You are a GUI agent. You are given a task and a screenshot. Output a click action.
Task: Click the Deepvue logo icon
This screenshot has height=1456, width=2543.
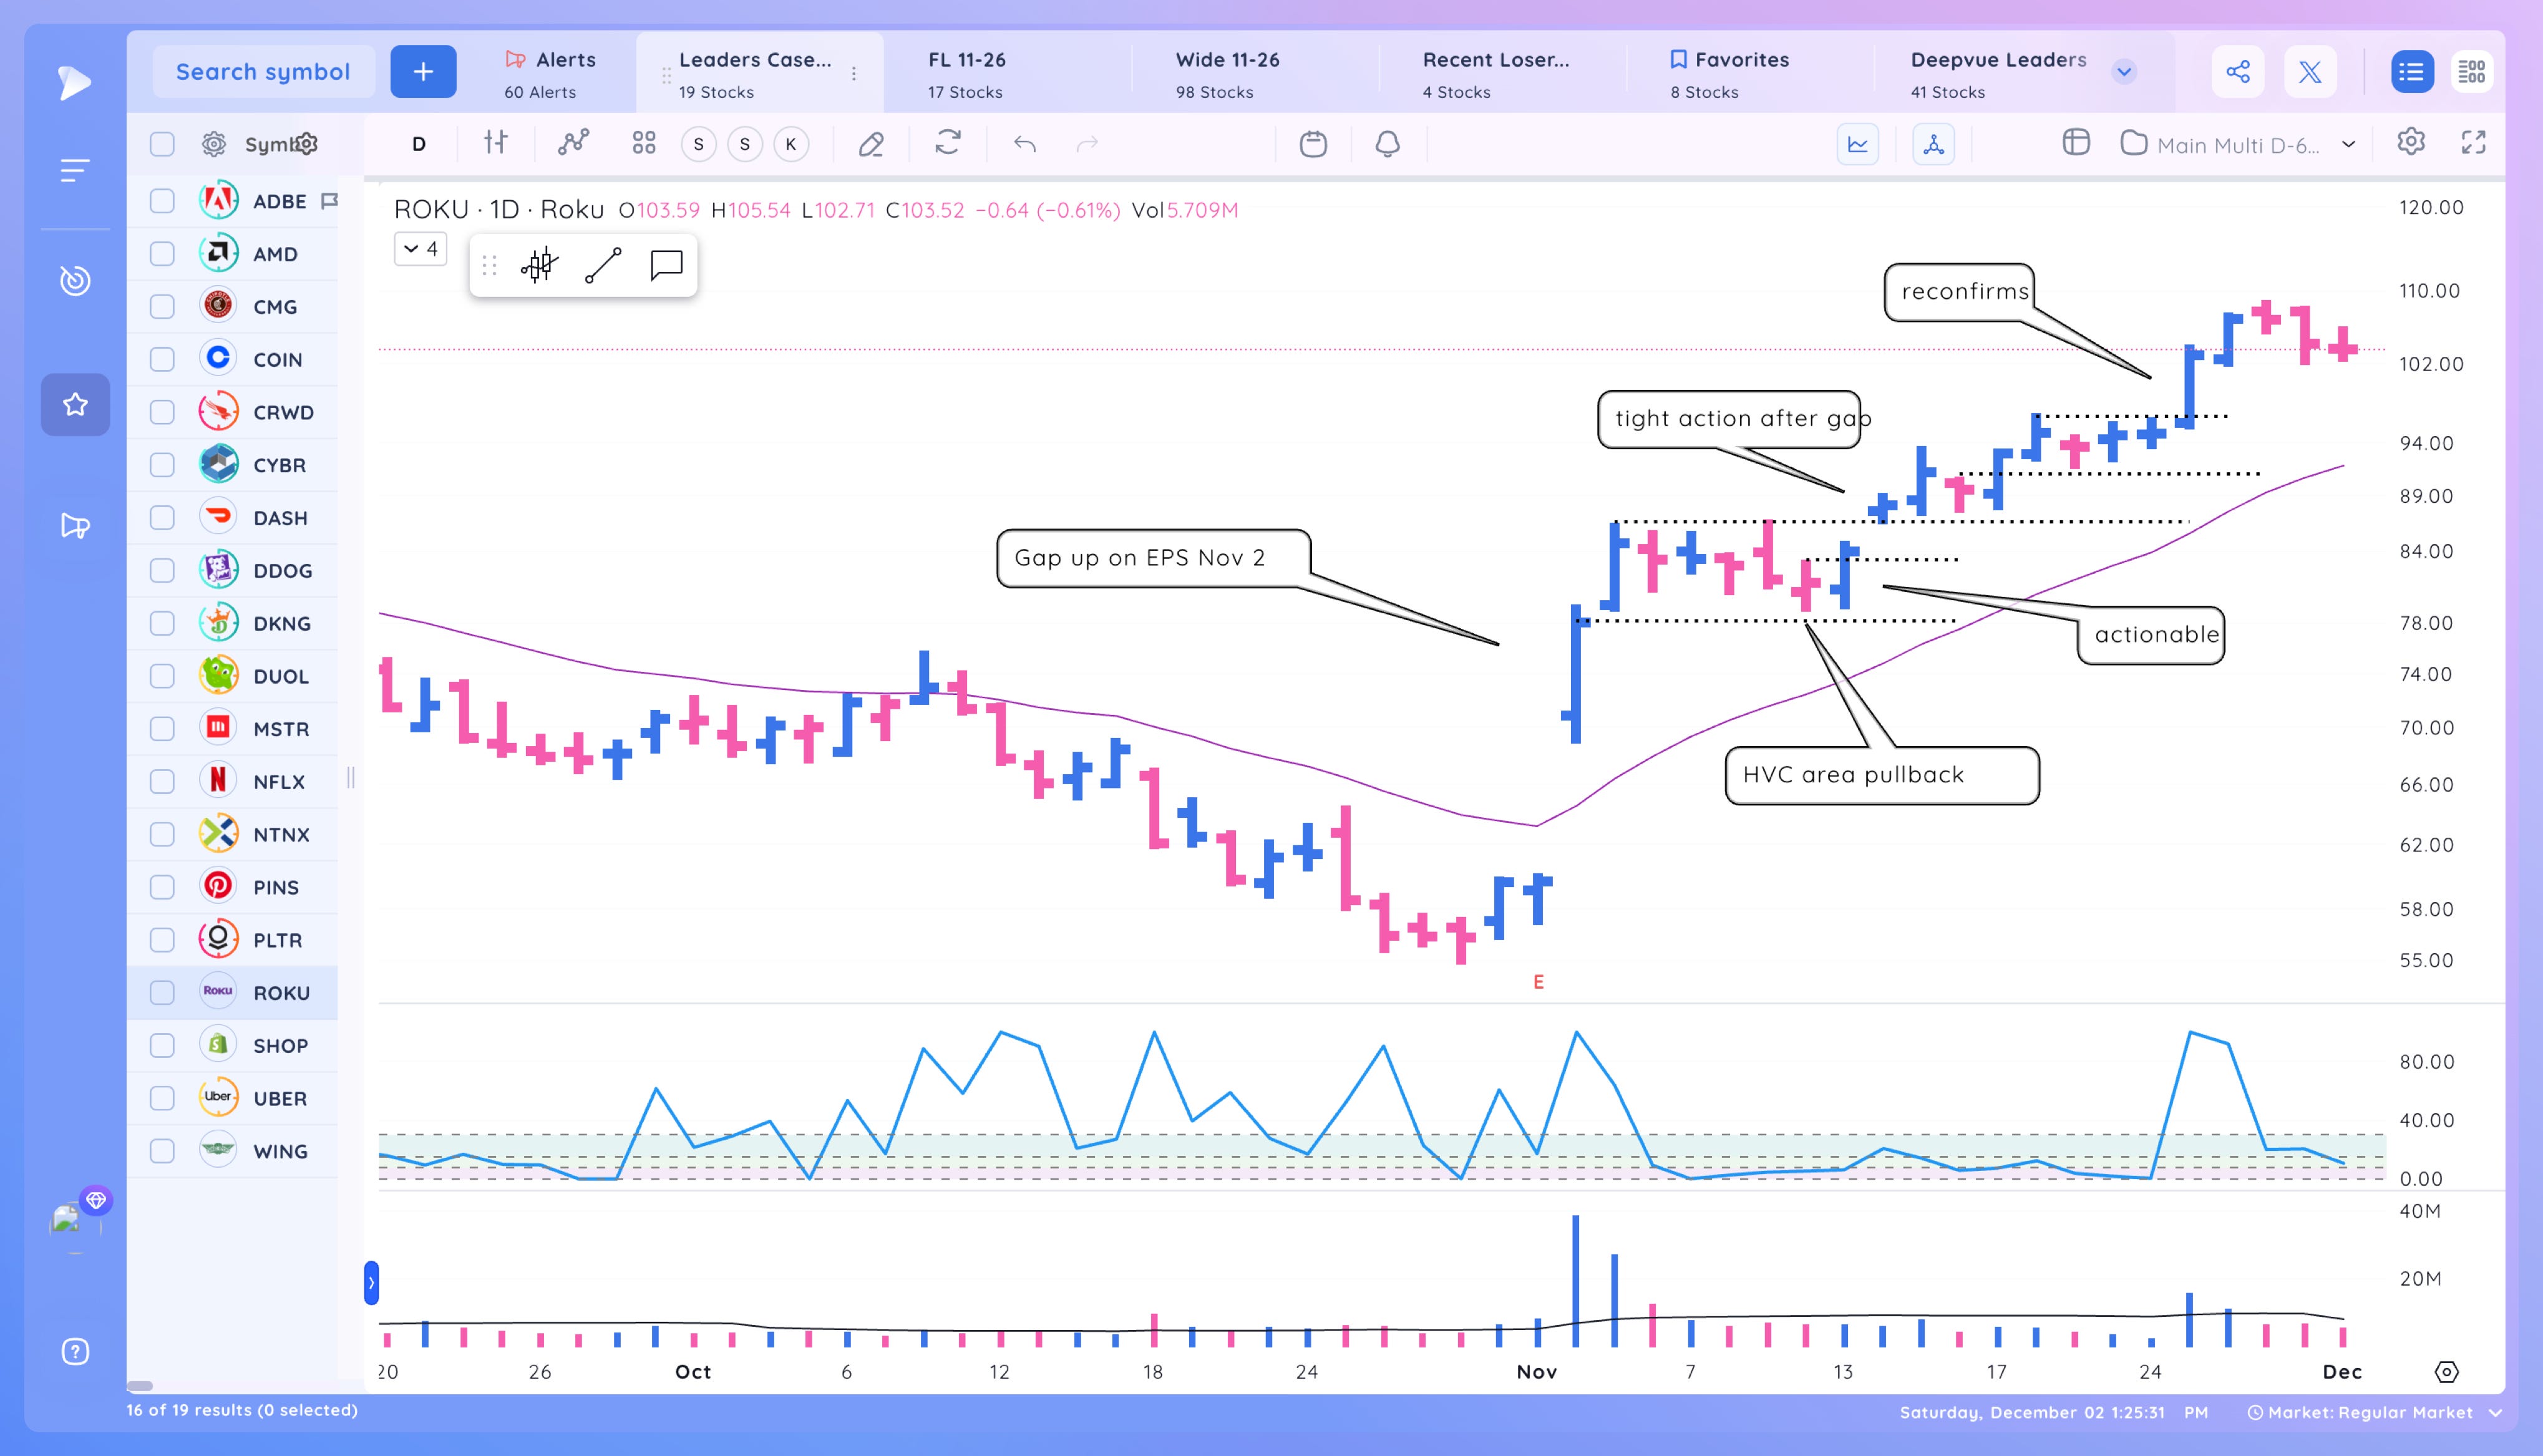click(x=75, y=82)
